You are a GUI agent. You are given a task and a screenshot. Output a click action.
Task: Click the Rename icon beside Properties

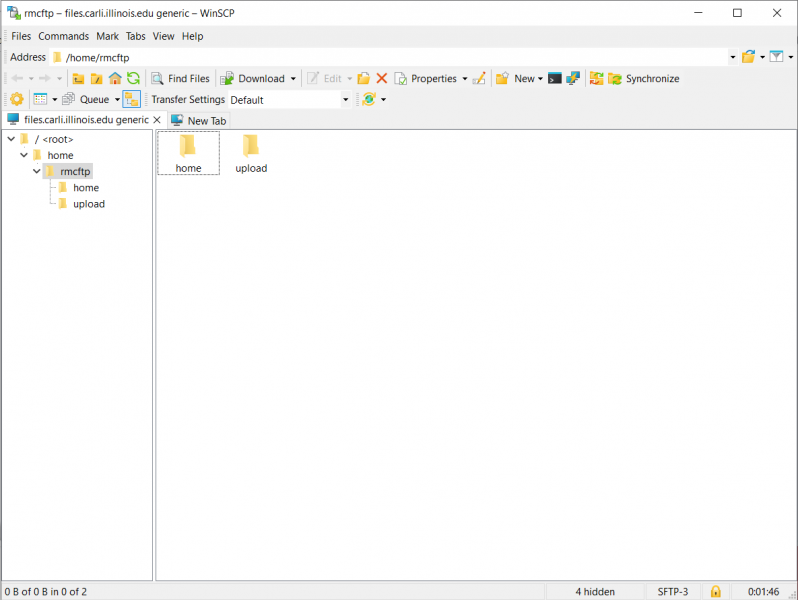pyautogui.click(x=479, y=79)
